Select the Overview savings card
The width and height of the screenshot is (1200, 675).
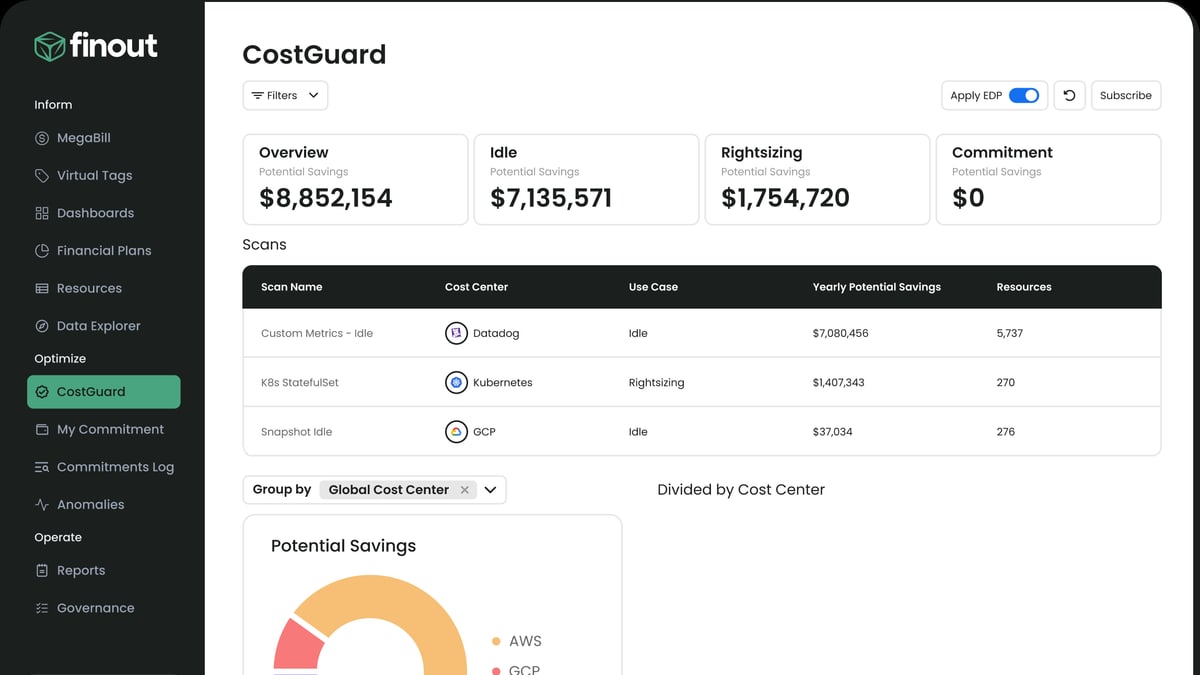click(x=355, y=179)
